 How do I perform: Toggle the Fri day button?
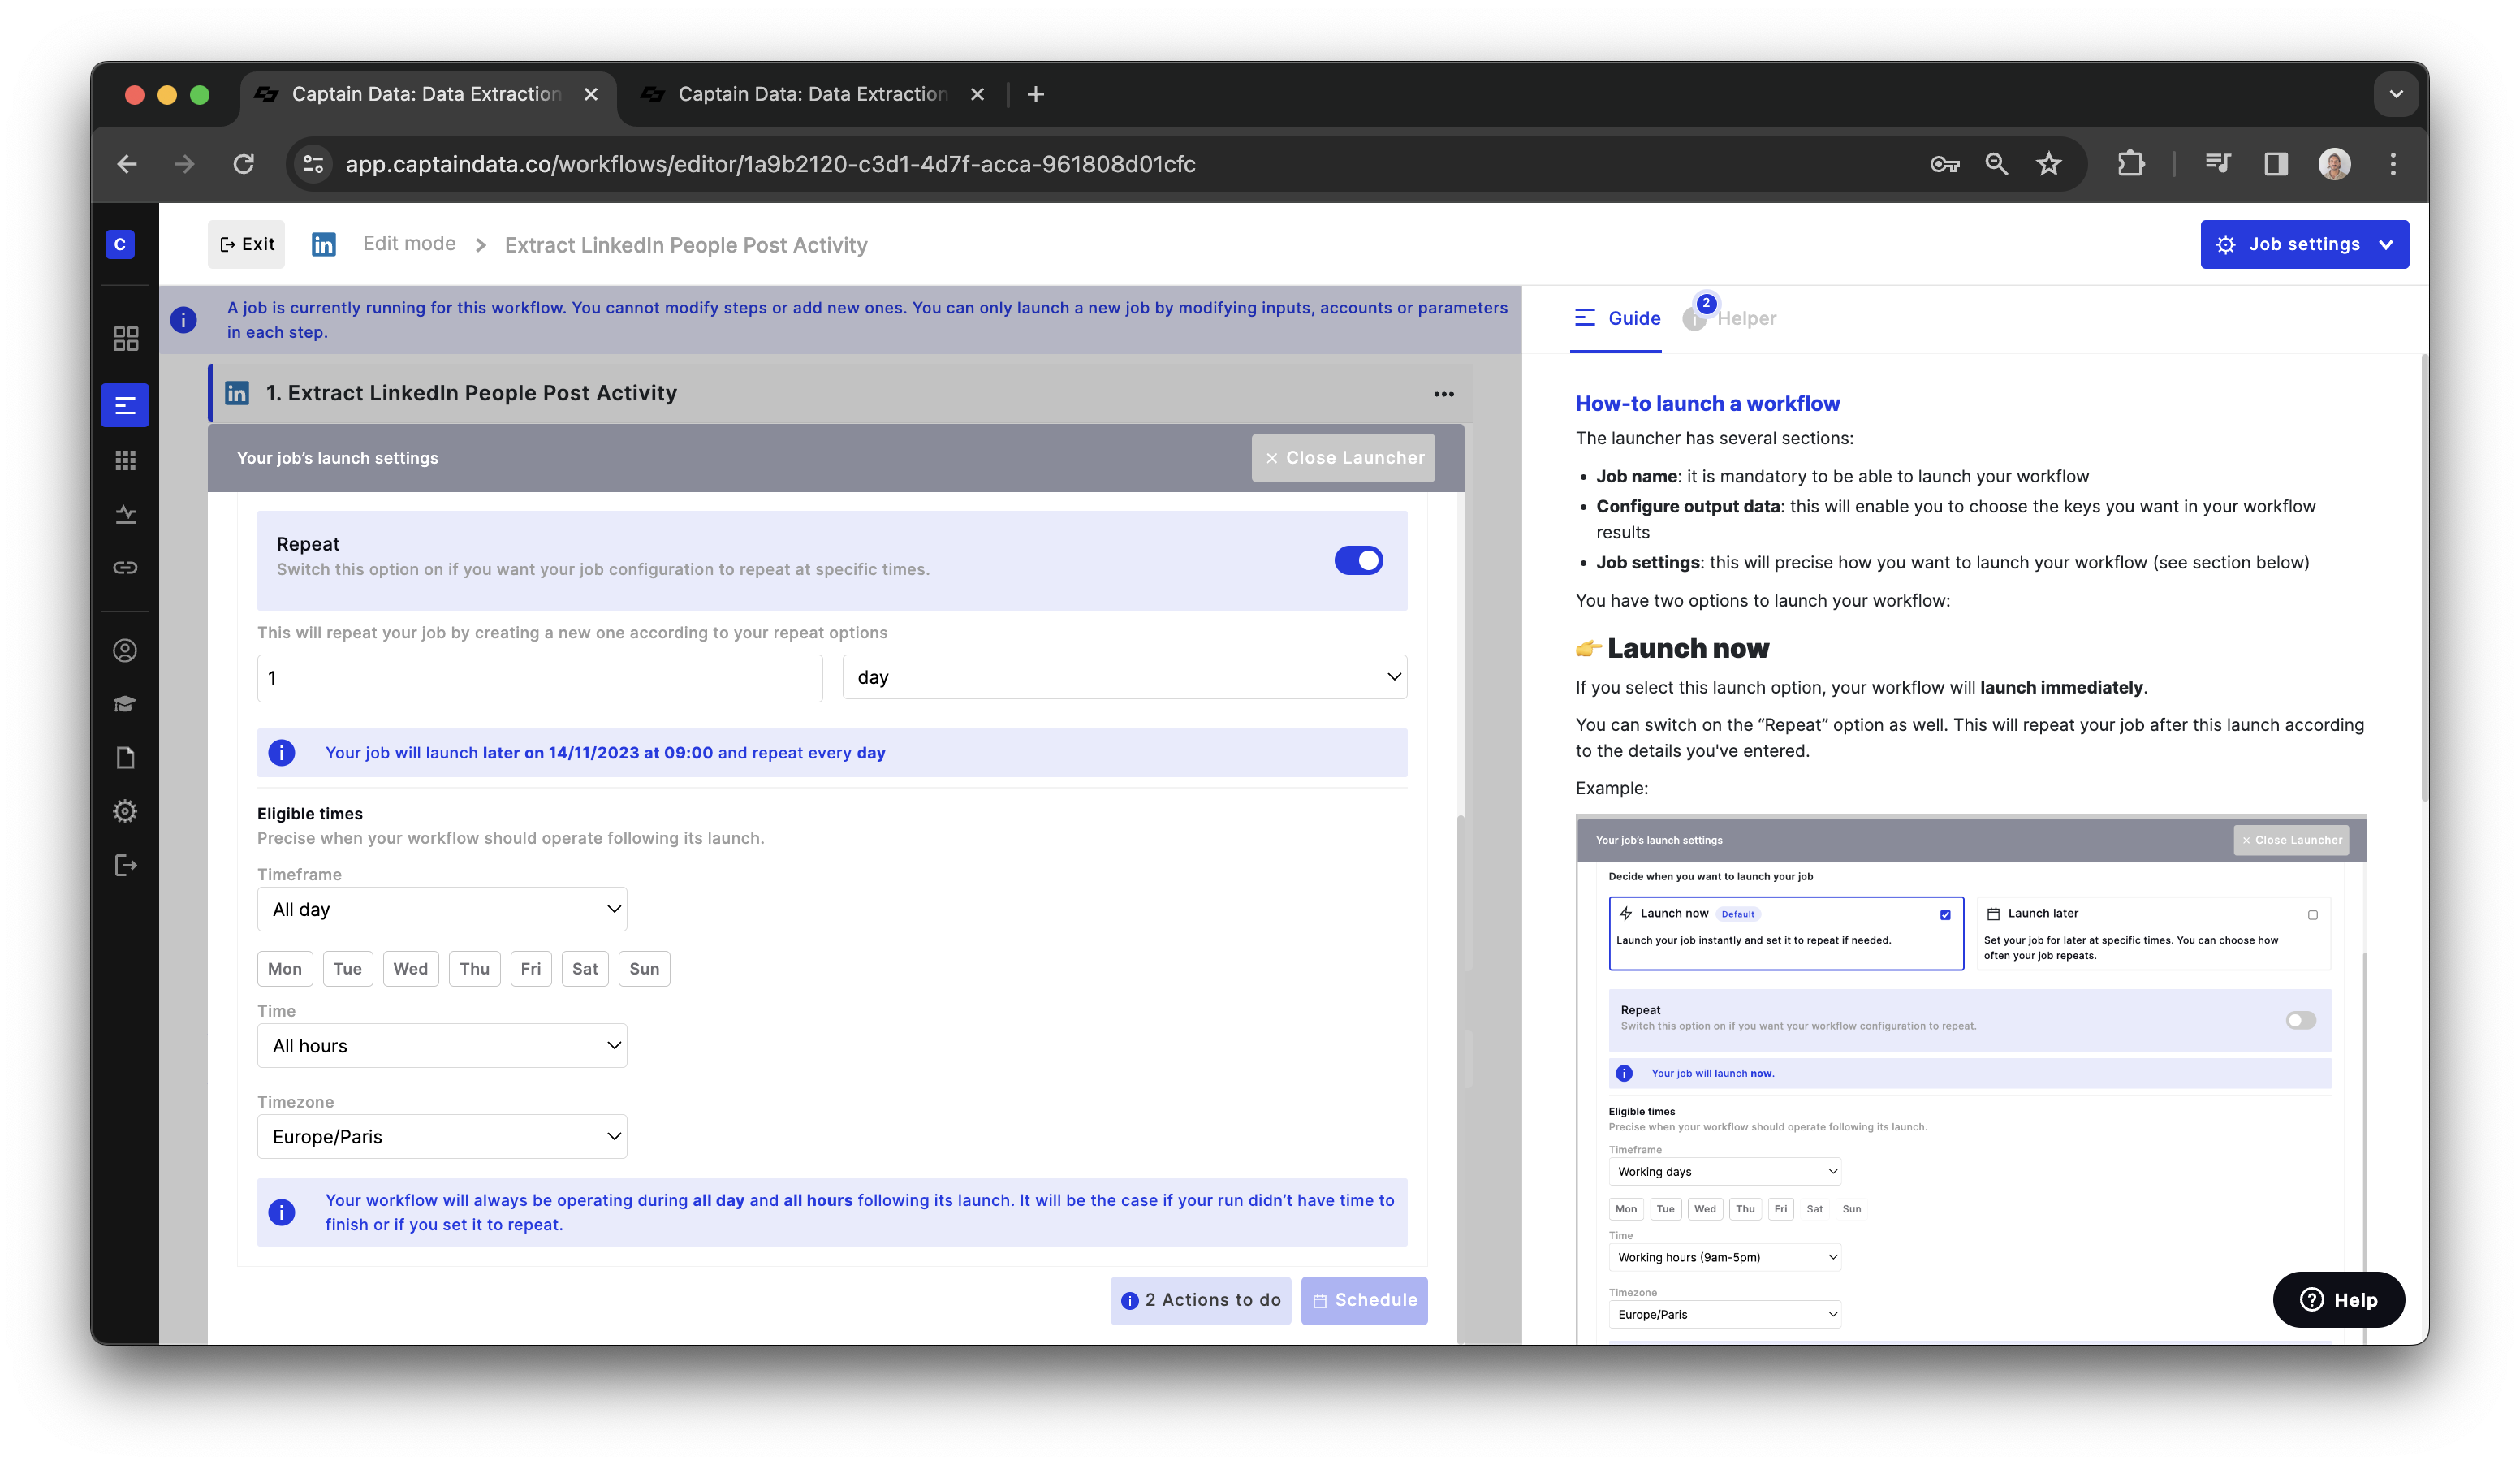[x=531, y=969]
